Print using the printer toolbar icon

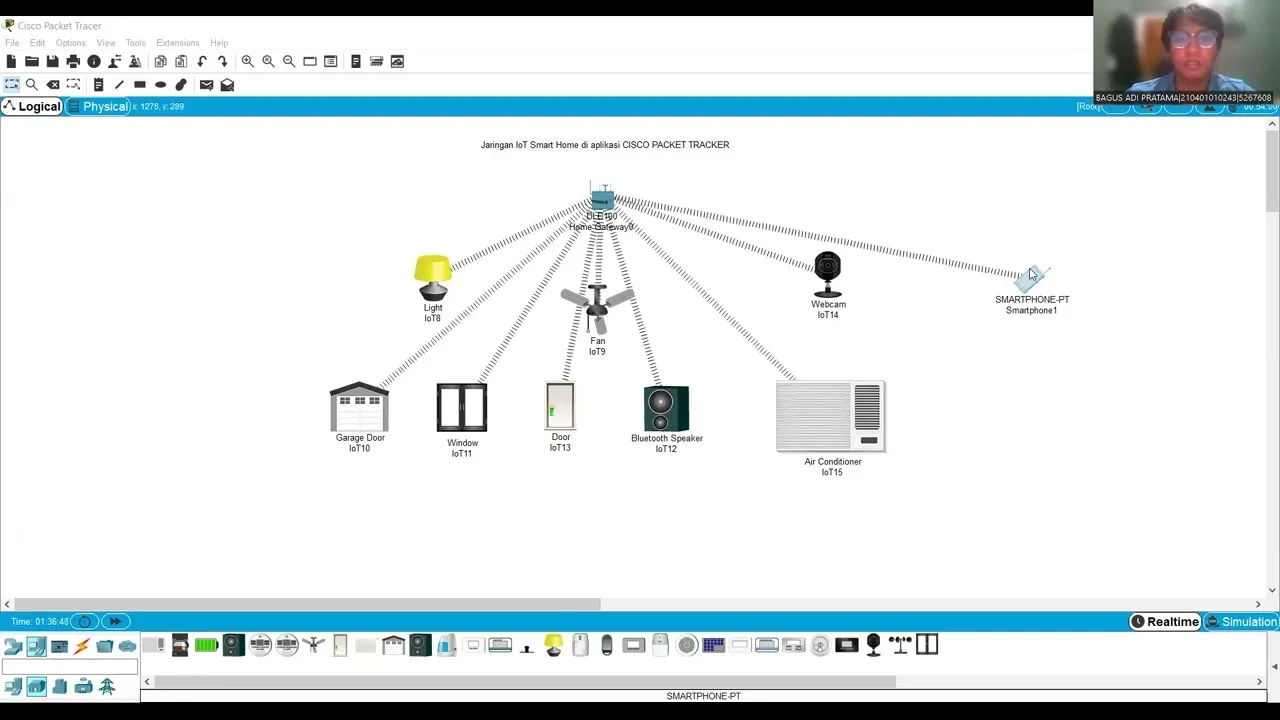point(73,62)
